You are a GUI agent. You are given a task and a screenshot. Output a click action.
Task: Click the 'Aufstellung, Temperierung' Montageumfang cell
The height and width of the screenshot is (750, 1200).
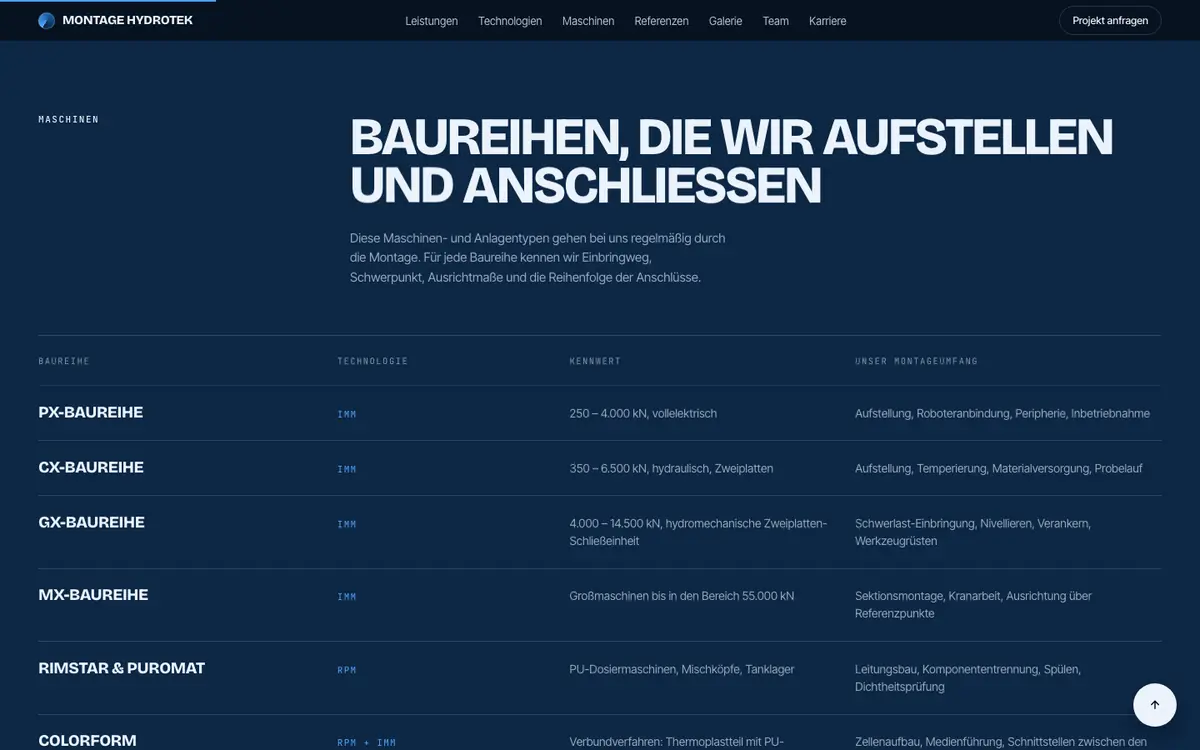tap(999, 468)
